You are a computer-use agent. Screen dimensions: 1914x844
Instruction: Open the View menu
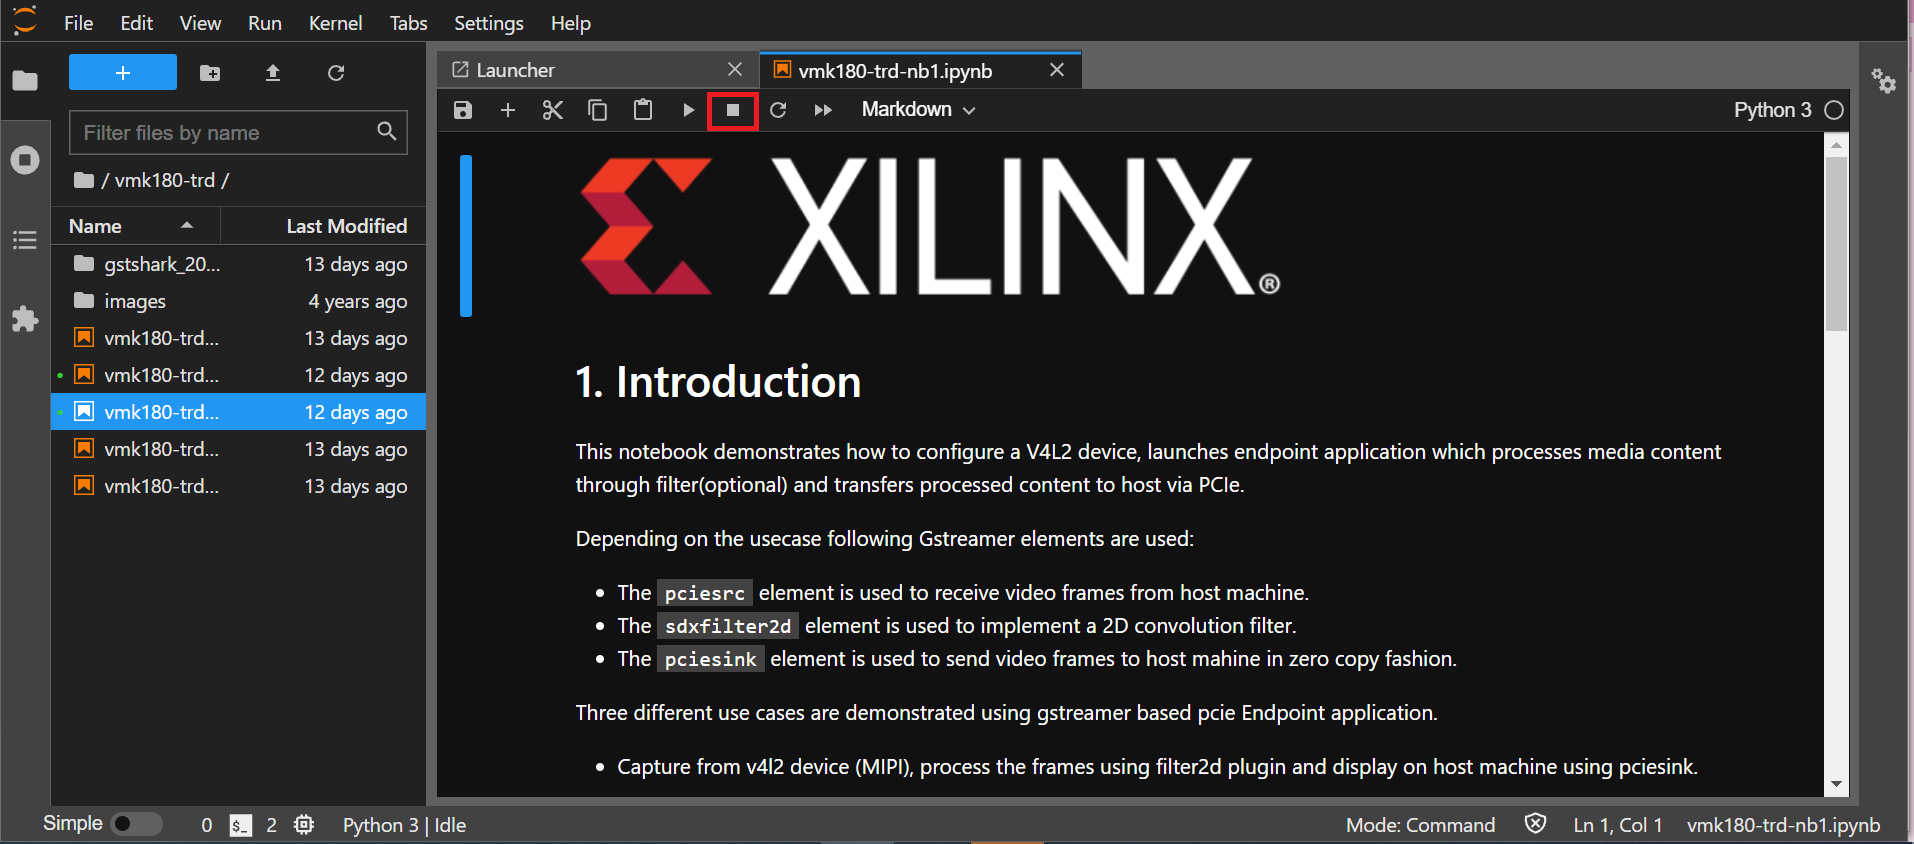pos(200,22)
